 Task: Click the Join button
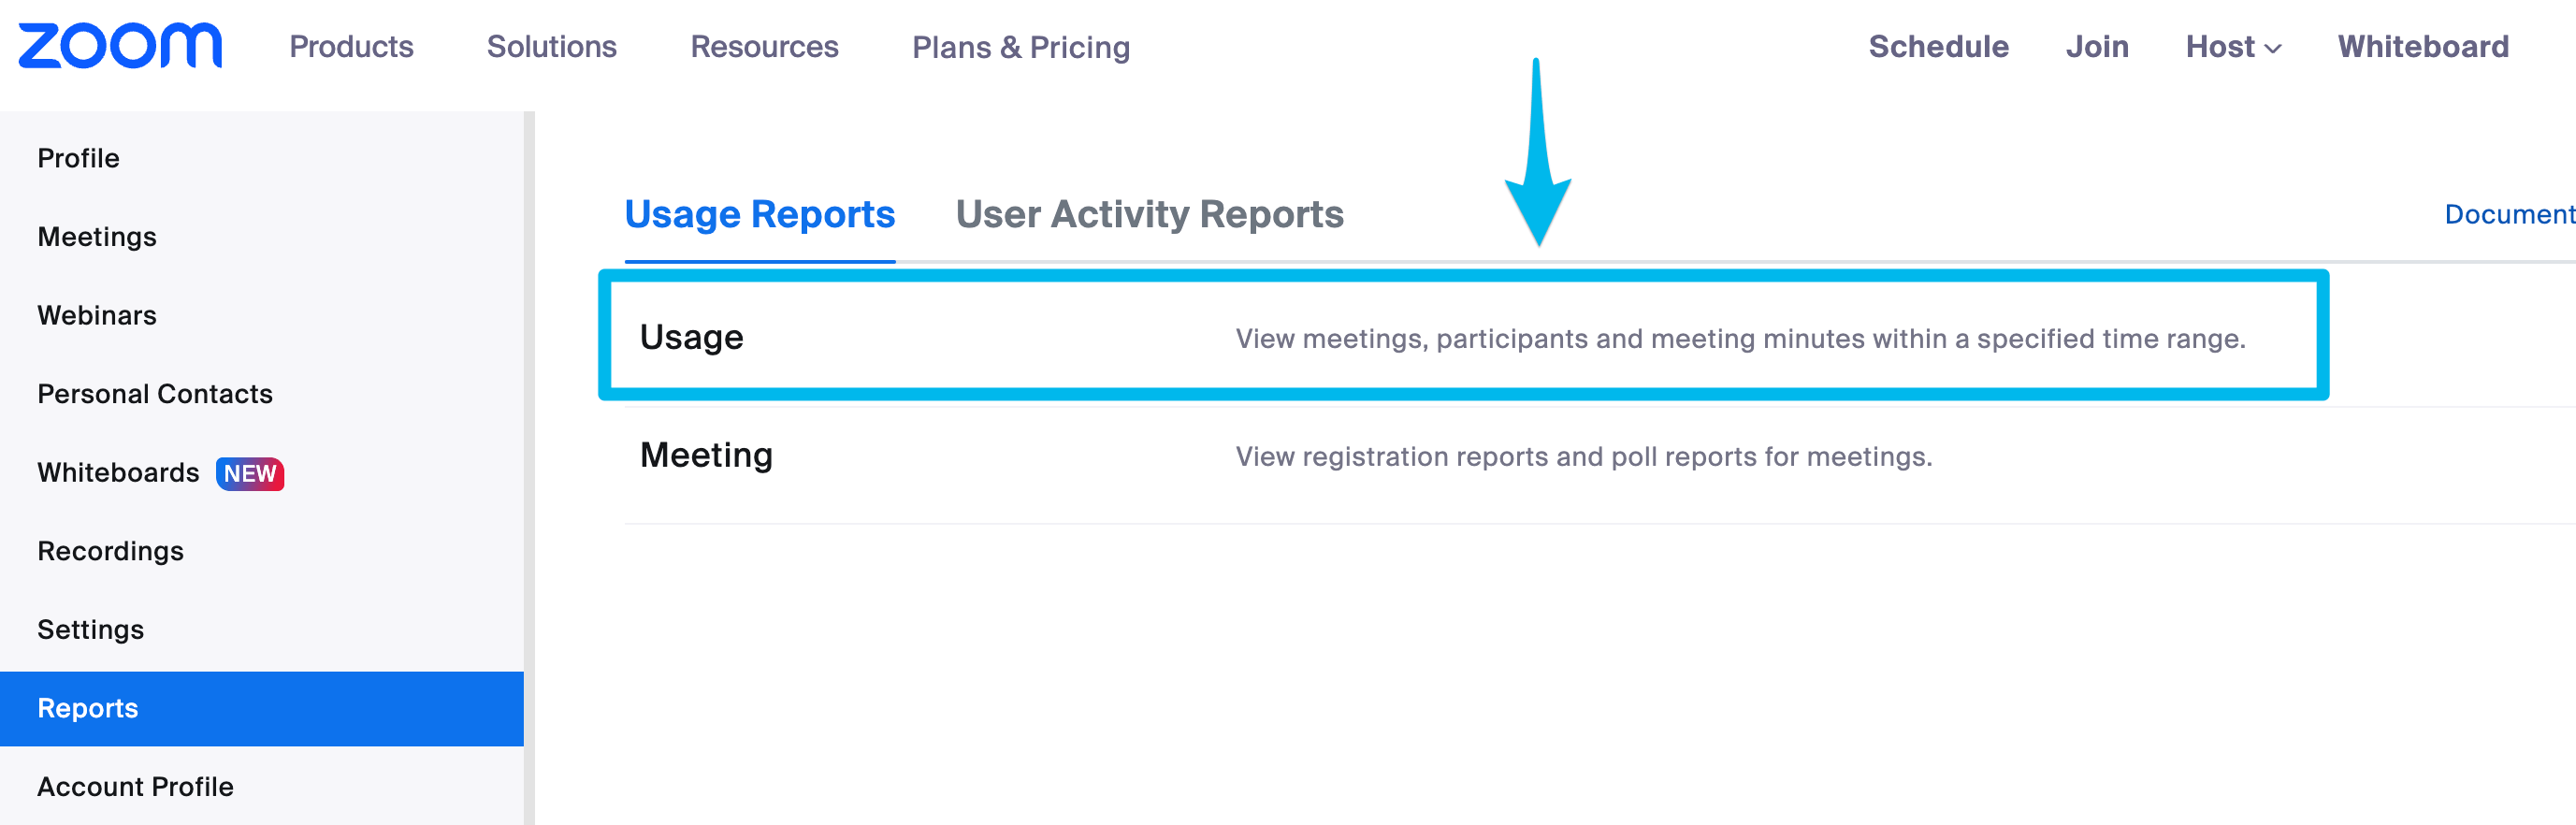click(2097, 47)
